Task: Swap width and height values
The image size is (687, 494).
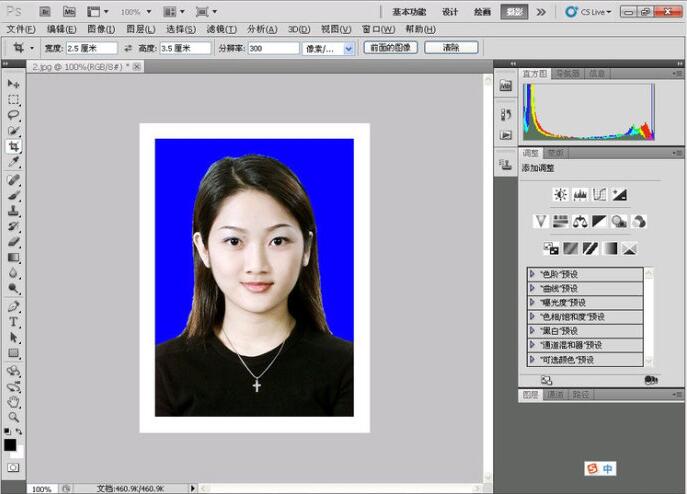Action: 128,48
